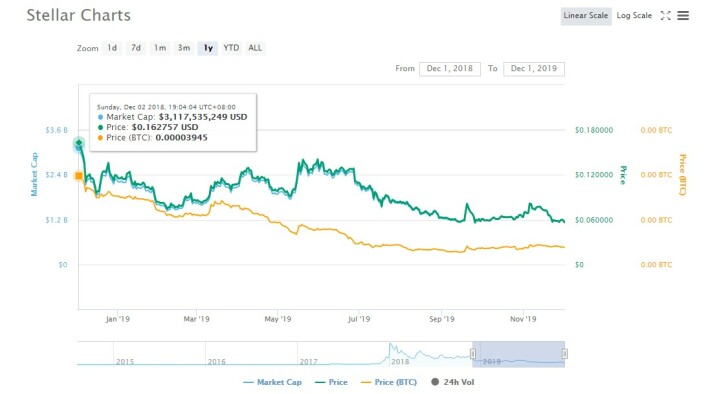Image resolution: width=710 pixels, height=394 pixels.
Task: Set zoom to 1m
Action: click(x=160, y=48)
